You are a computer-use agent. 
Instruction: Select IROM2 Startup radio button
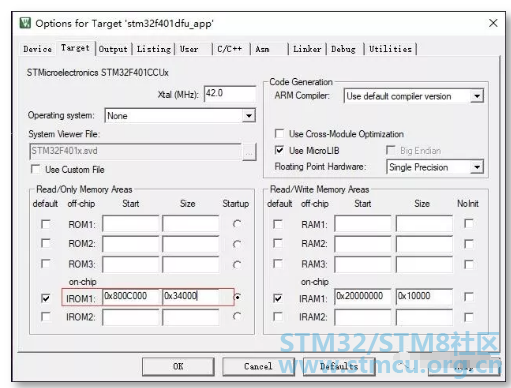[237, 316]
